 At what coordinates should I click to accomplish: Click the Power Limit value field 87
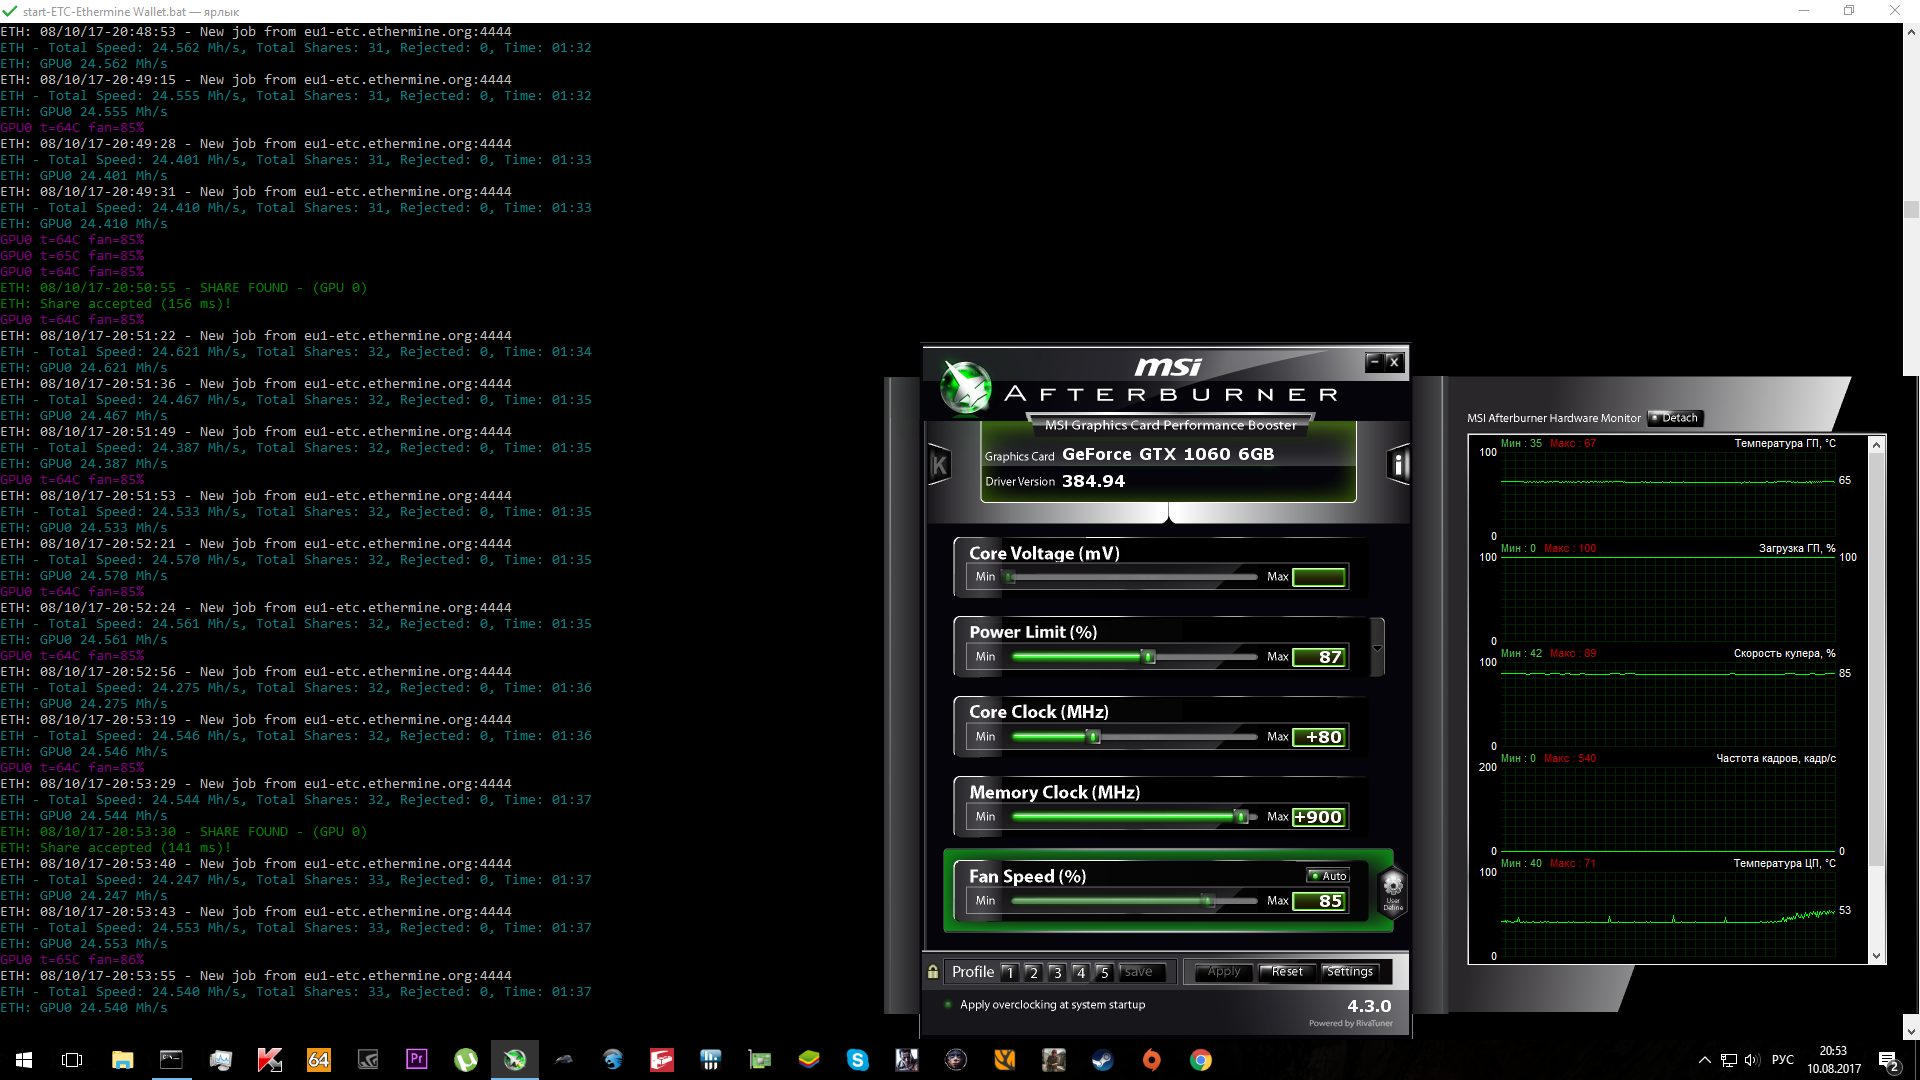(1319, 657)
